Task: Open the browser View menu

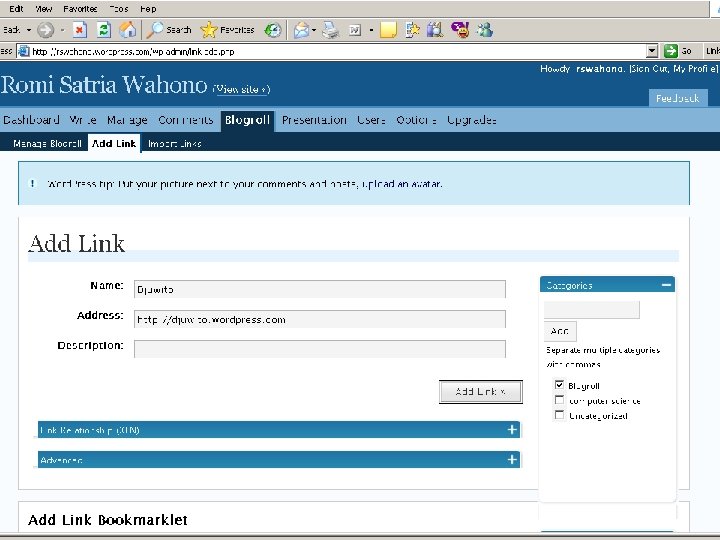Action: (44, 9)
